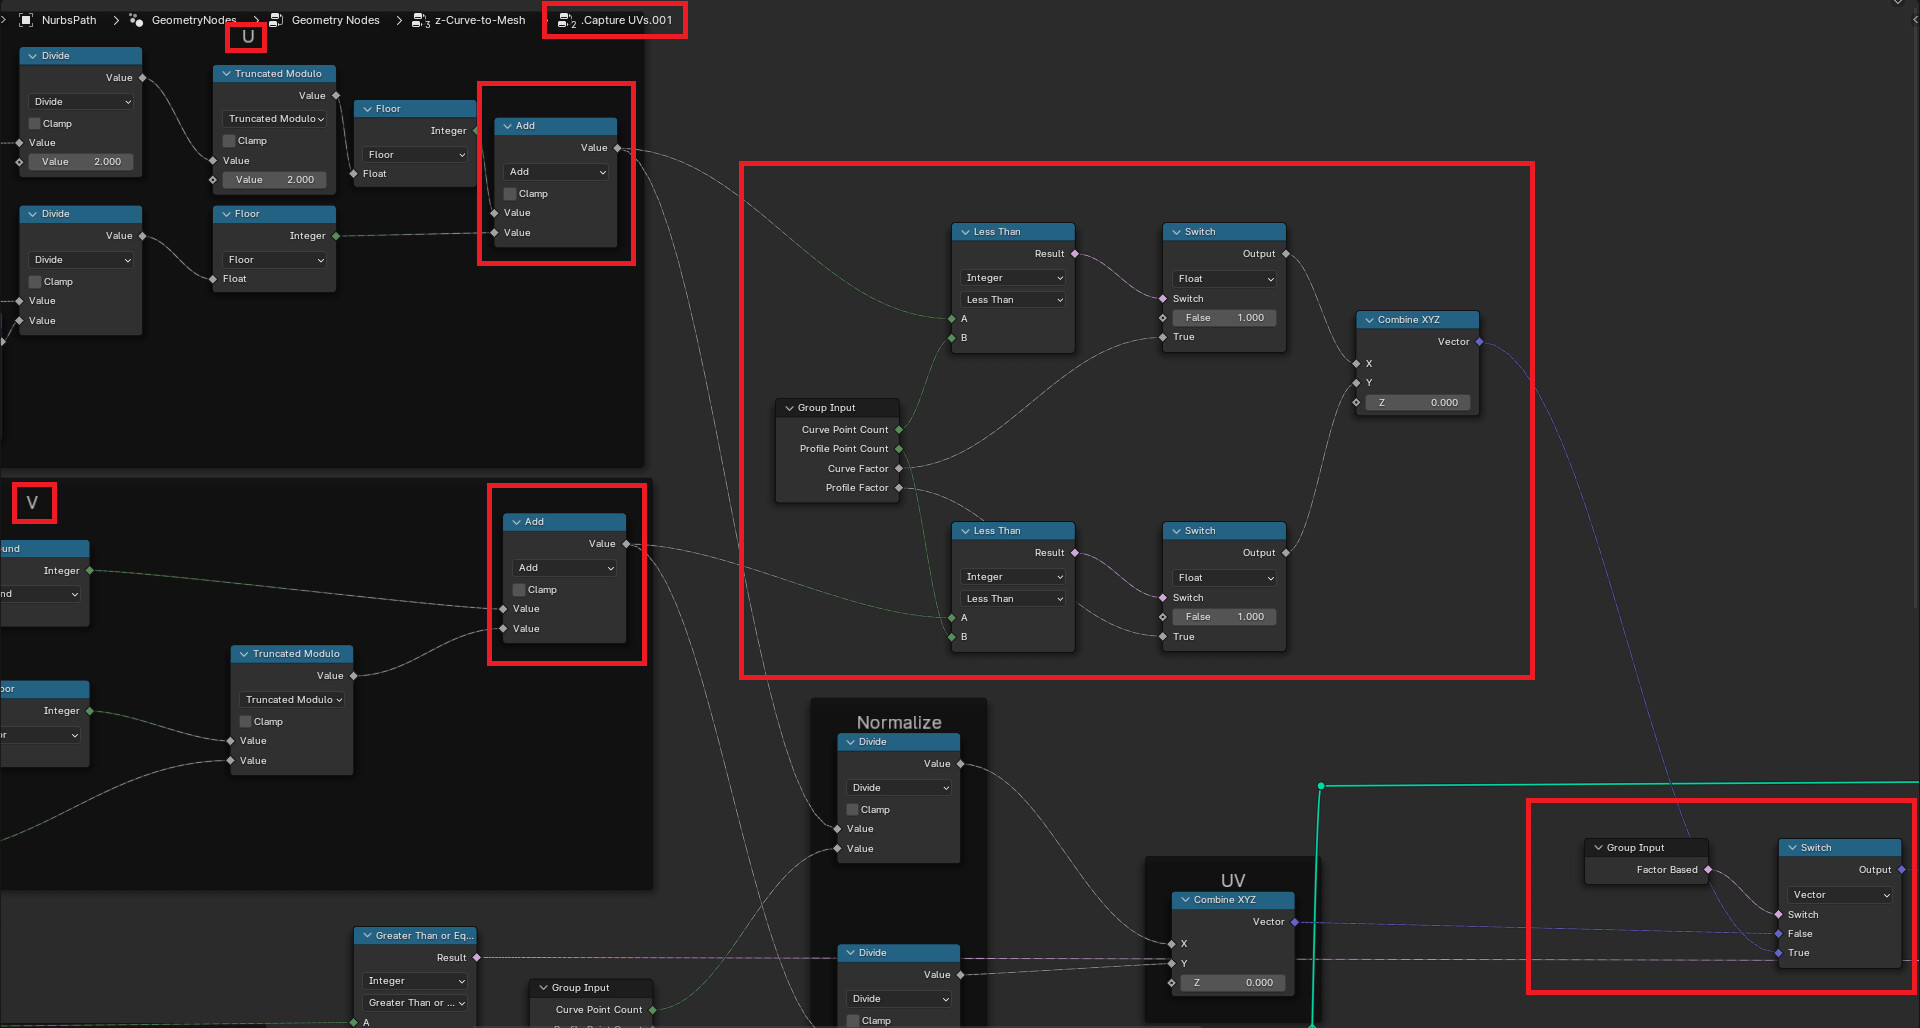Click the GeometryNodes modifier icon in breadcrumbs
Screen dimensions: 1920x1028
137,20
